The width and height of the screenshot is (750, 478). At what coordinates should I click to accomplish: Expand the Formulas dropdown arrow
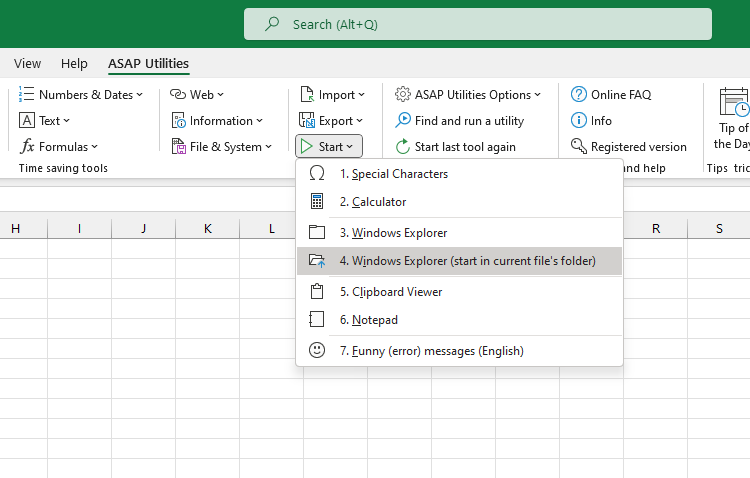(x=94, y=147)
